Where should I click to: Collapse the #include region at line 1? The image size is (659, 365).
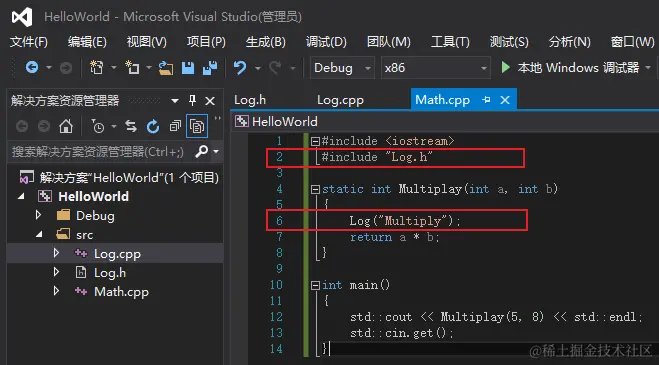[315, 141]
